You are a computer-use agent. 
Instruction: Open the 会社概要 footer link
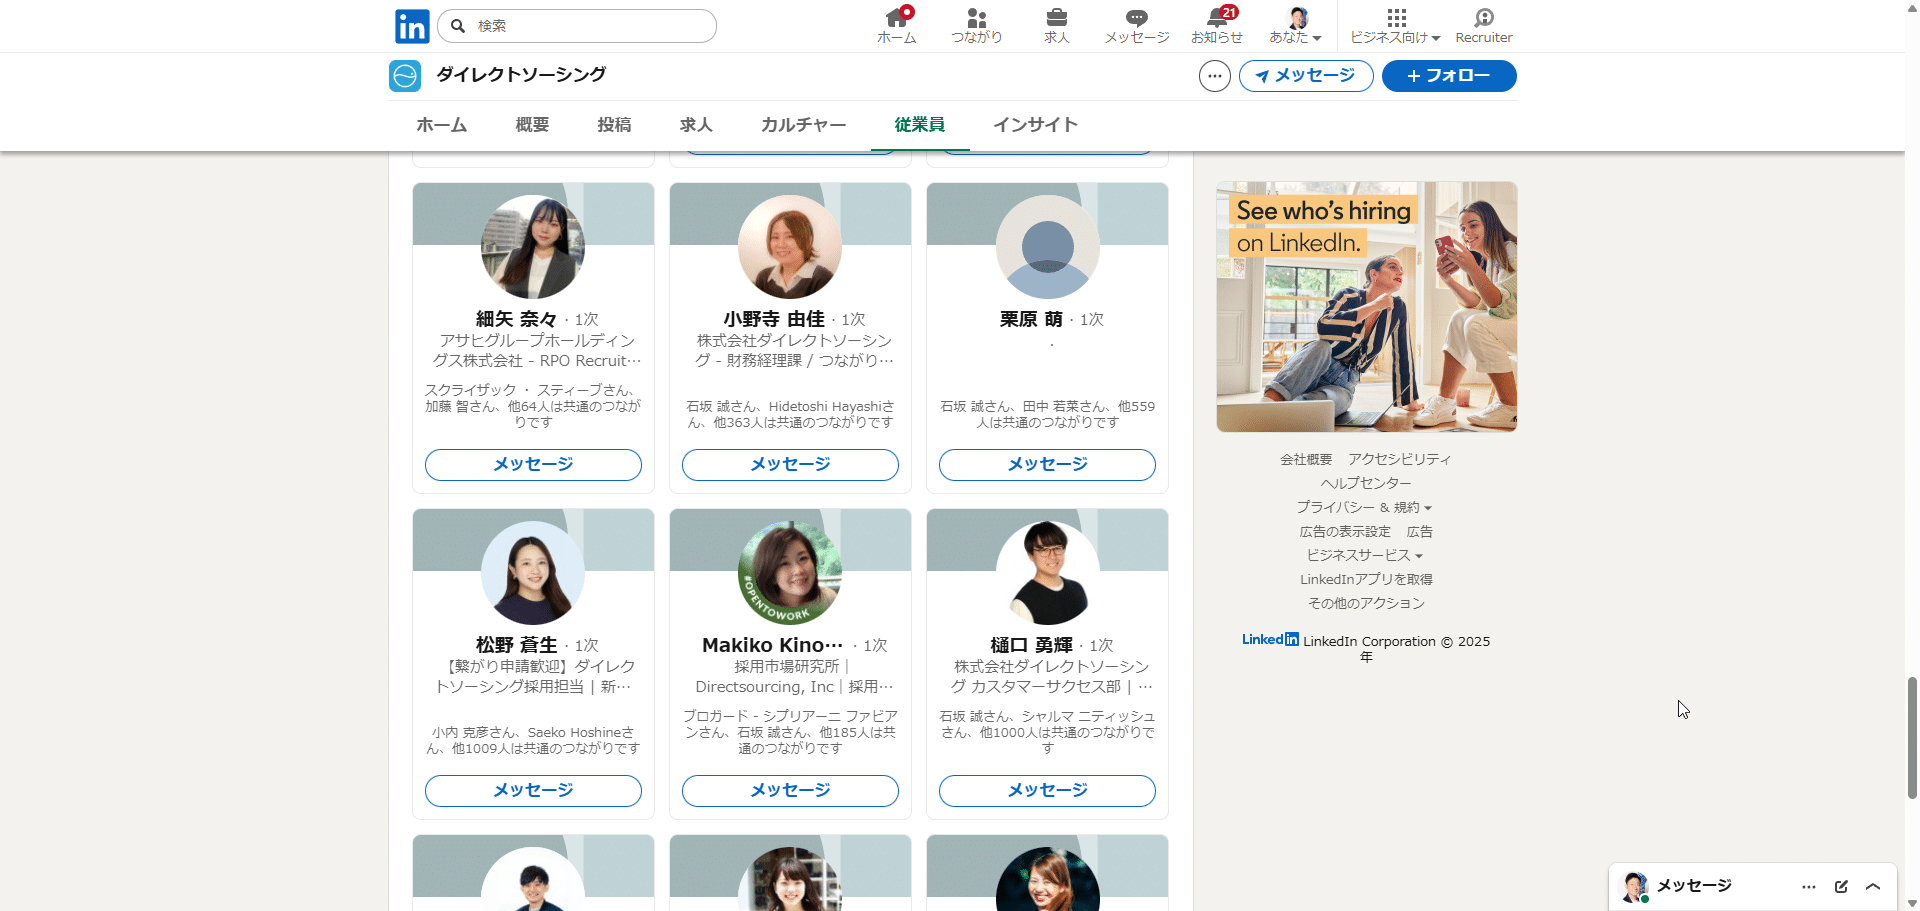(1306, 459)
